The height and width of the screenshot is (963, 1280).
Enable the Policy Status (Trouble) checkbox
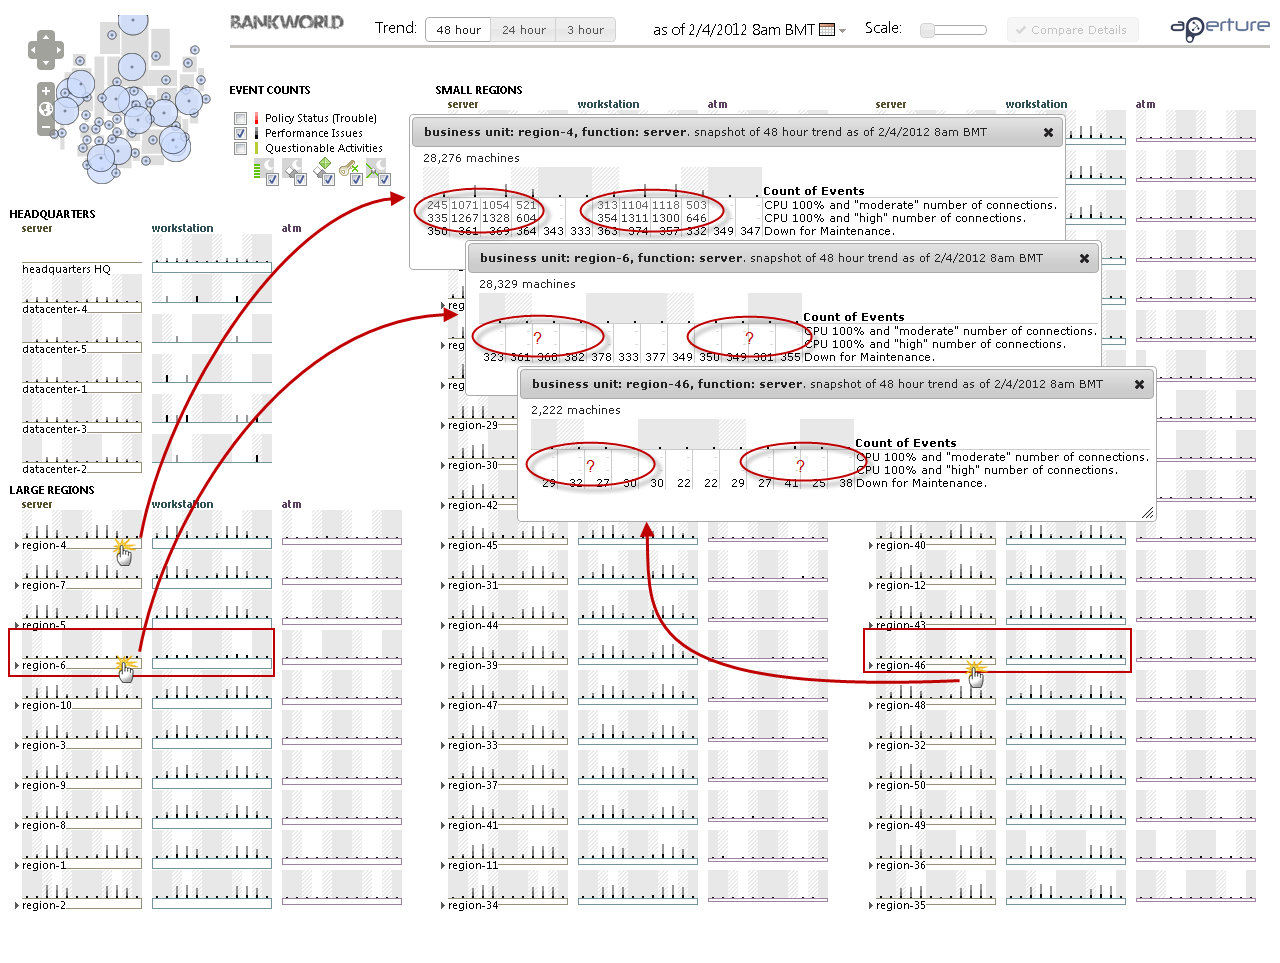(240, 118)
